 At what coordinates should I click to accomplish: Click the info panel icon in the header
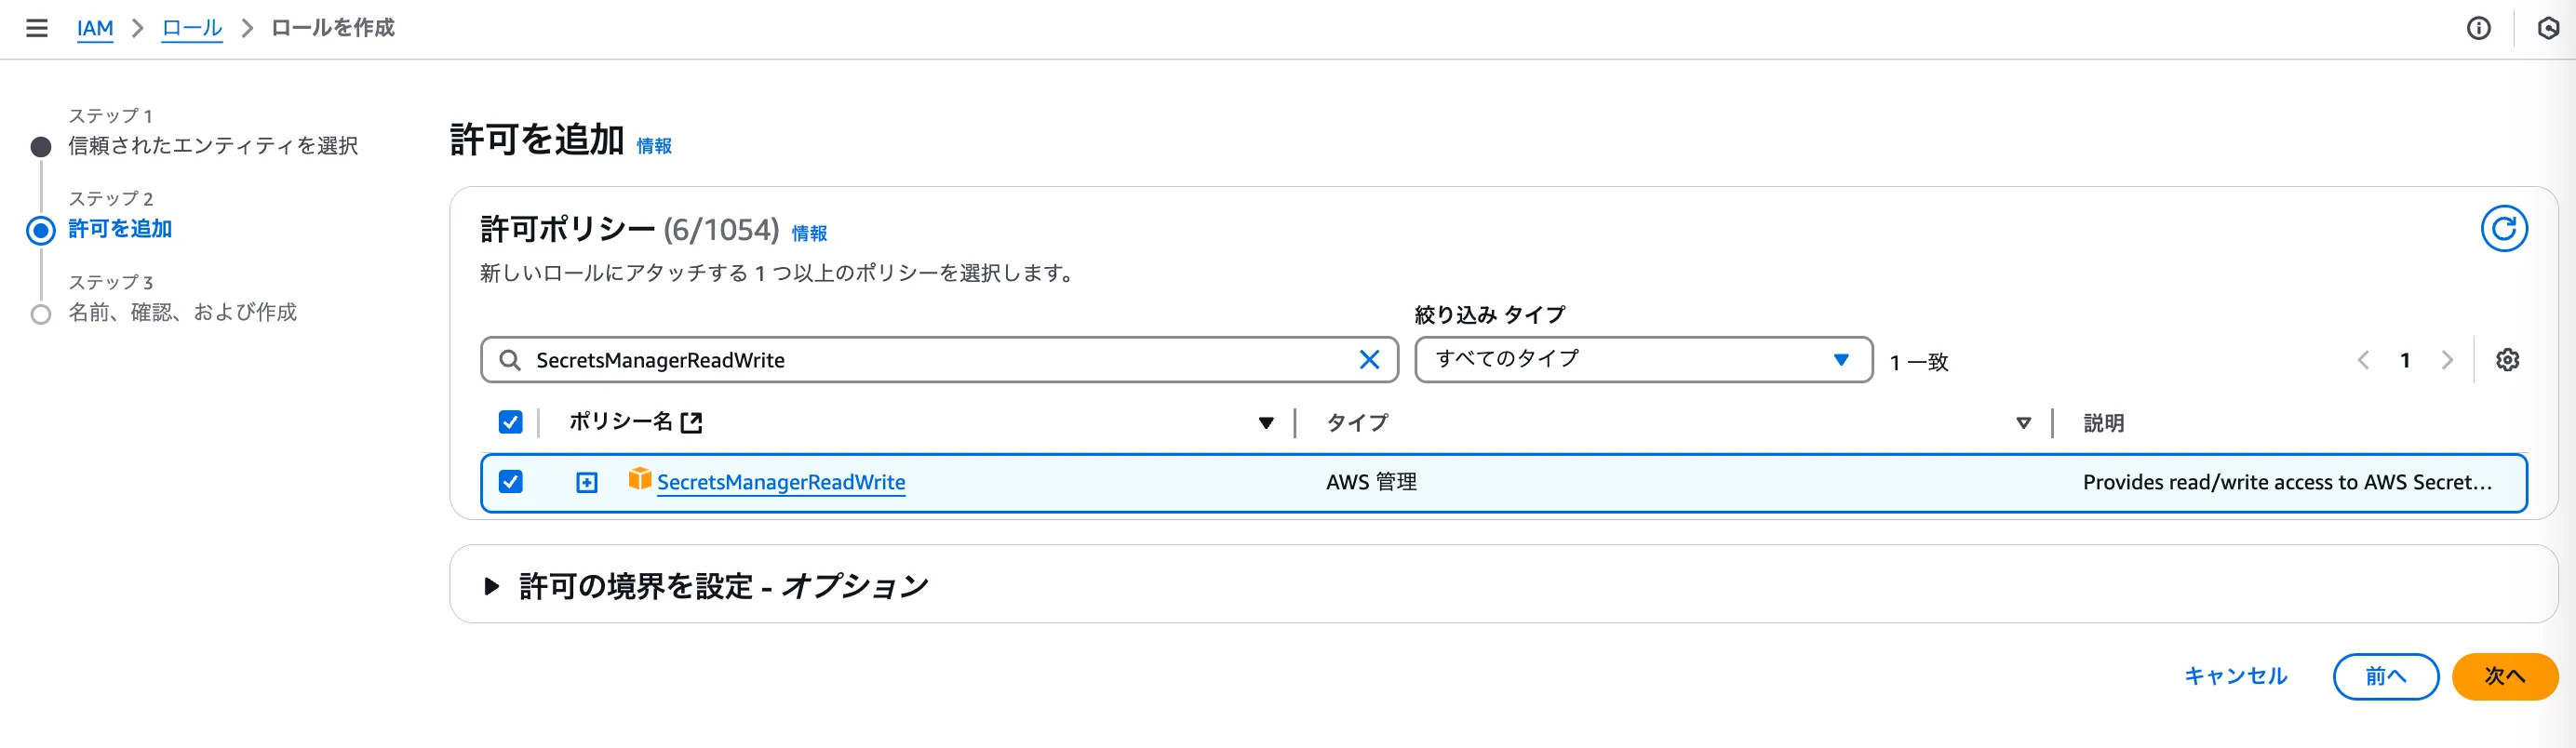(2478, 28)
